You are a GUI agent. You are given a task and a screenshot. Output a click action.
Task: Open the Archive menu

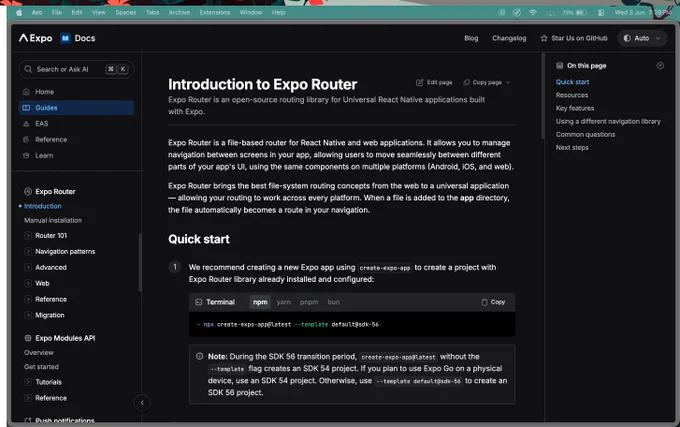179,13
